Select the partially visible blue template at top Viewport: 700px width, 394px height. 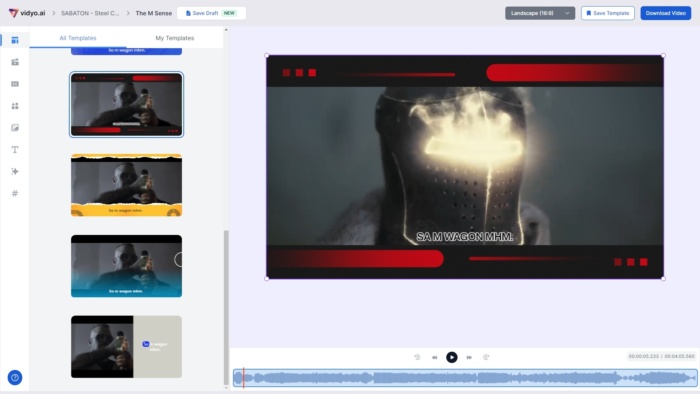point(126,51)
